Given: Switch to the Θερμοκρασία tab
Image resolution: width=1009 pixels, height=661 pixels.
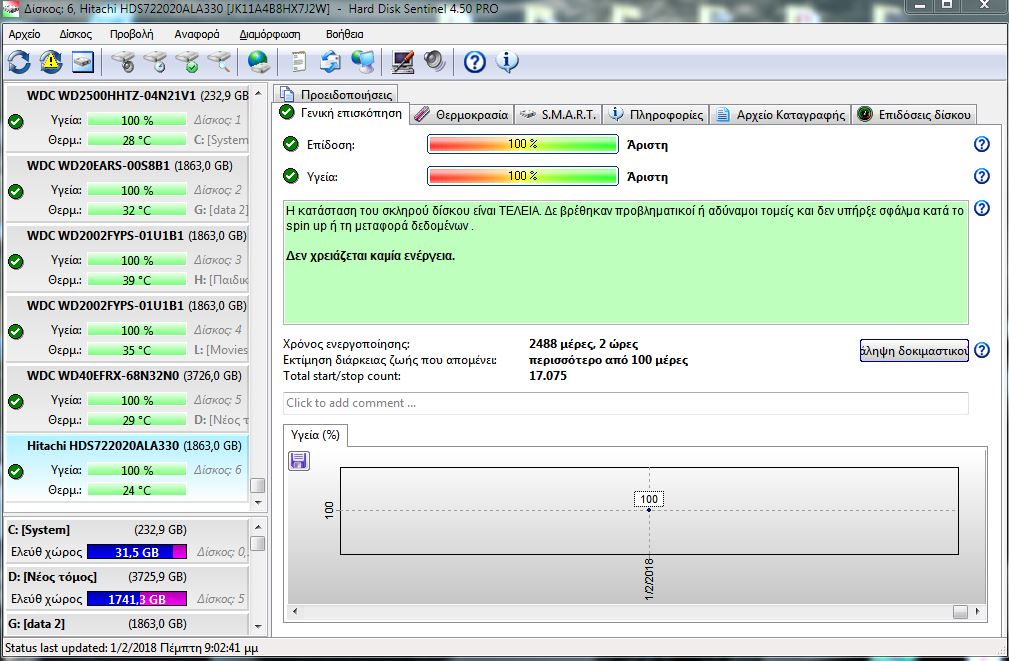Looking at the screenshot, I should (462, 115).
